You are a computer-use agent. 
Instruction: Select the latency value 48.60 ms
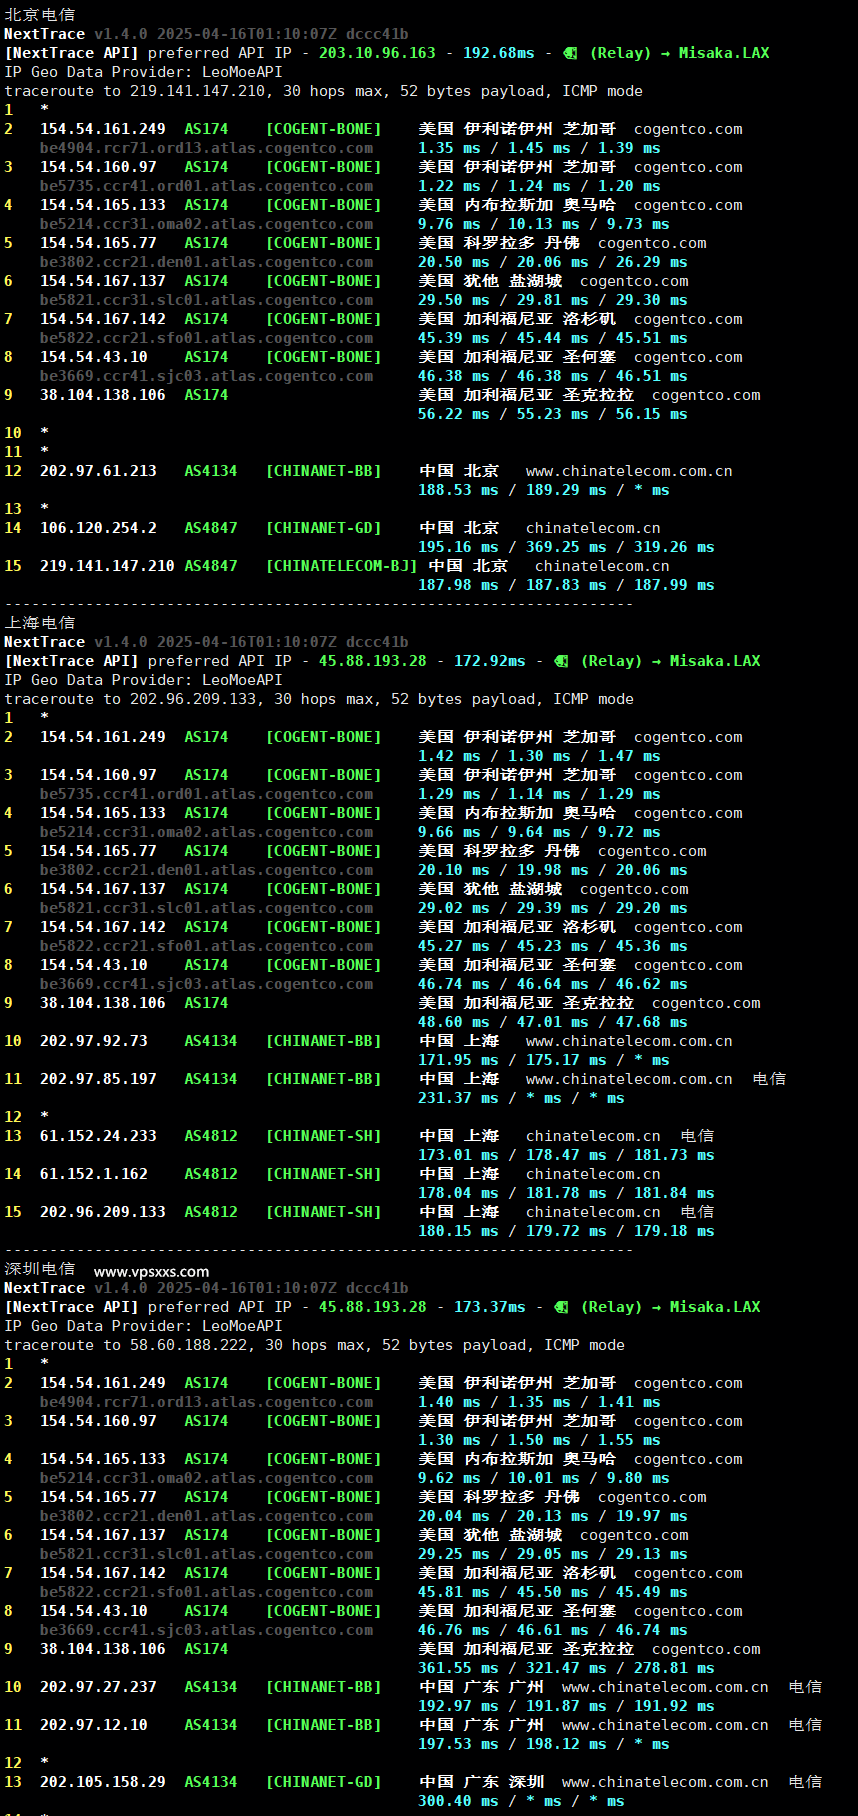click(x=454, y=1022)
